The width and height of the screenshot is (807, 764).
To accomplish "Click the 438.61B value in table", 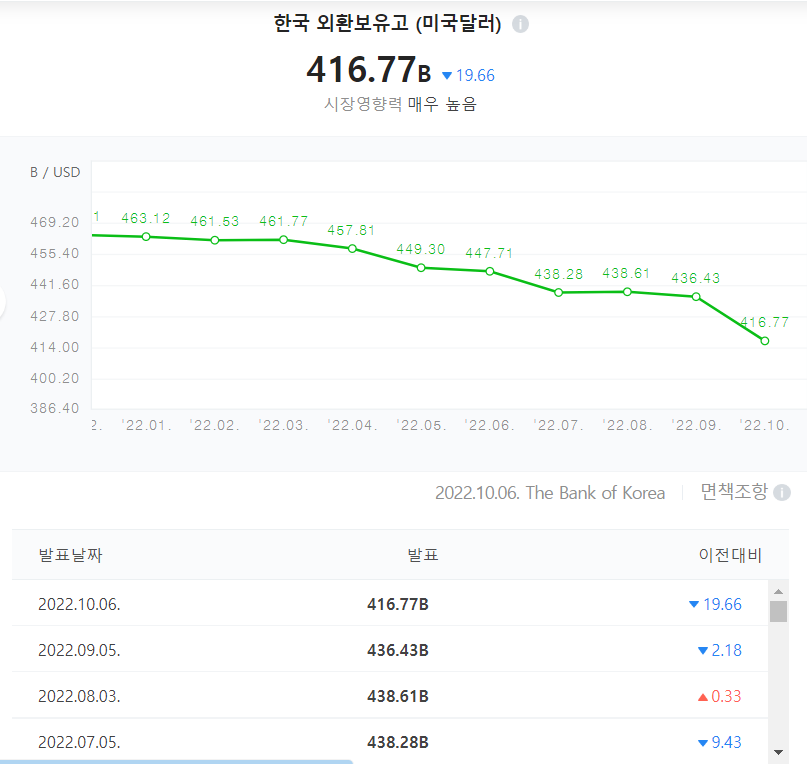I will click(x=398, y=696).
